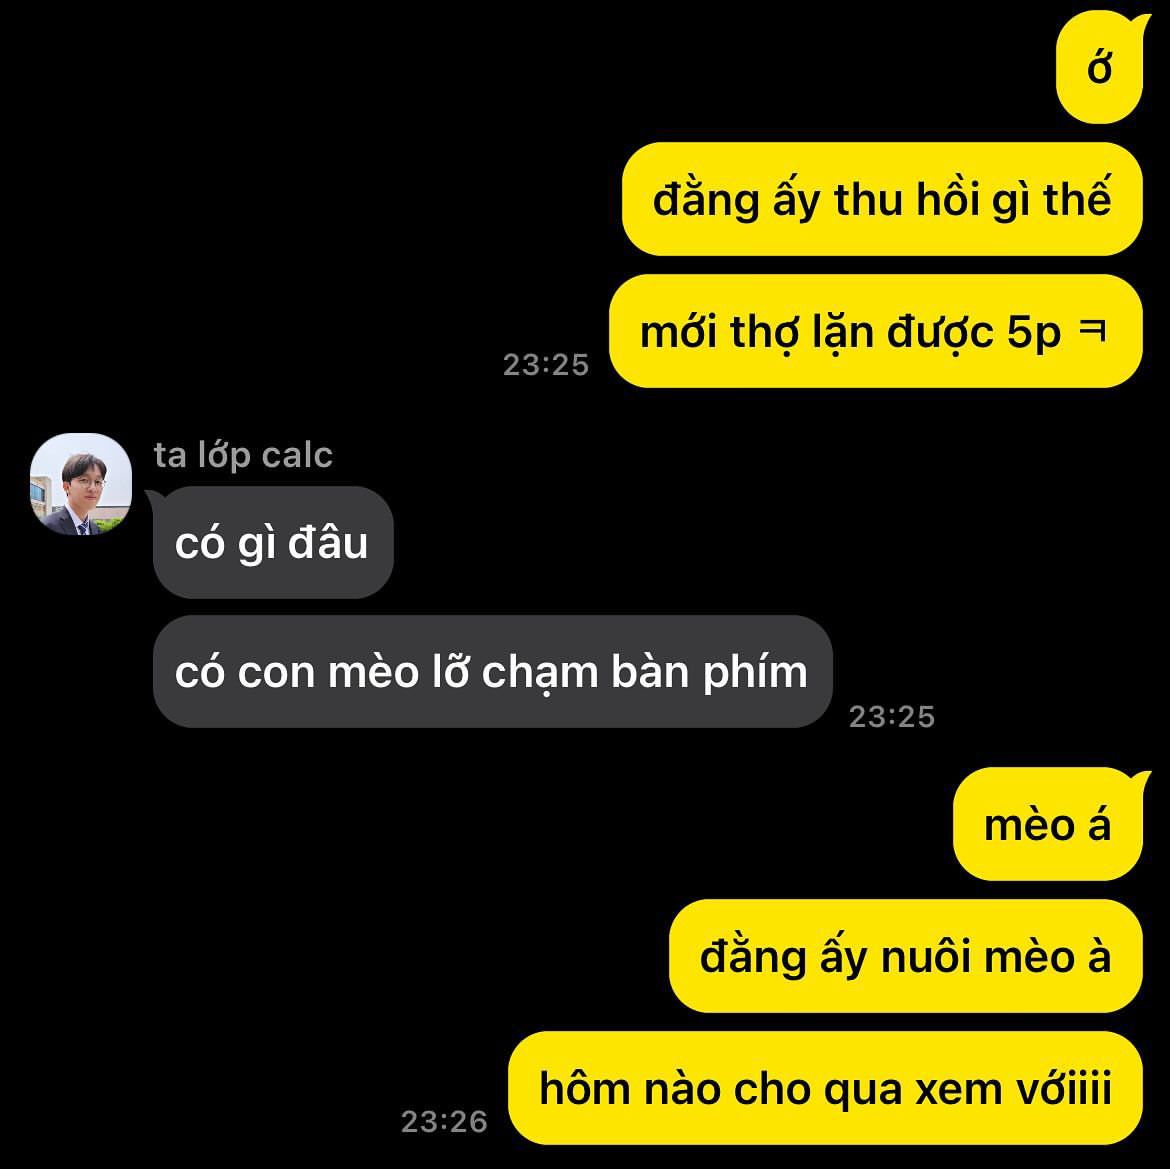Tap the 'có con mèo lỡ chạm bàn phím' message

point(492,671)
